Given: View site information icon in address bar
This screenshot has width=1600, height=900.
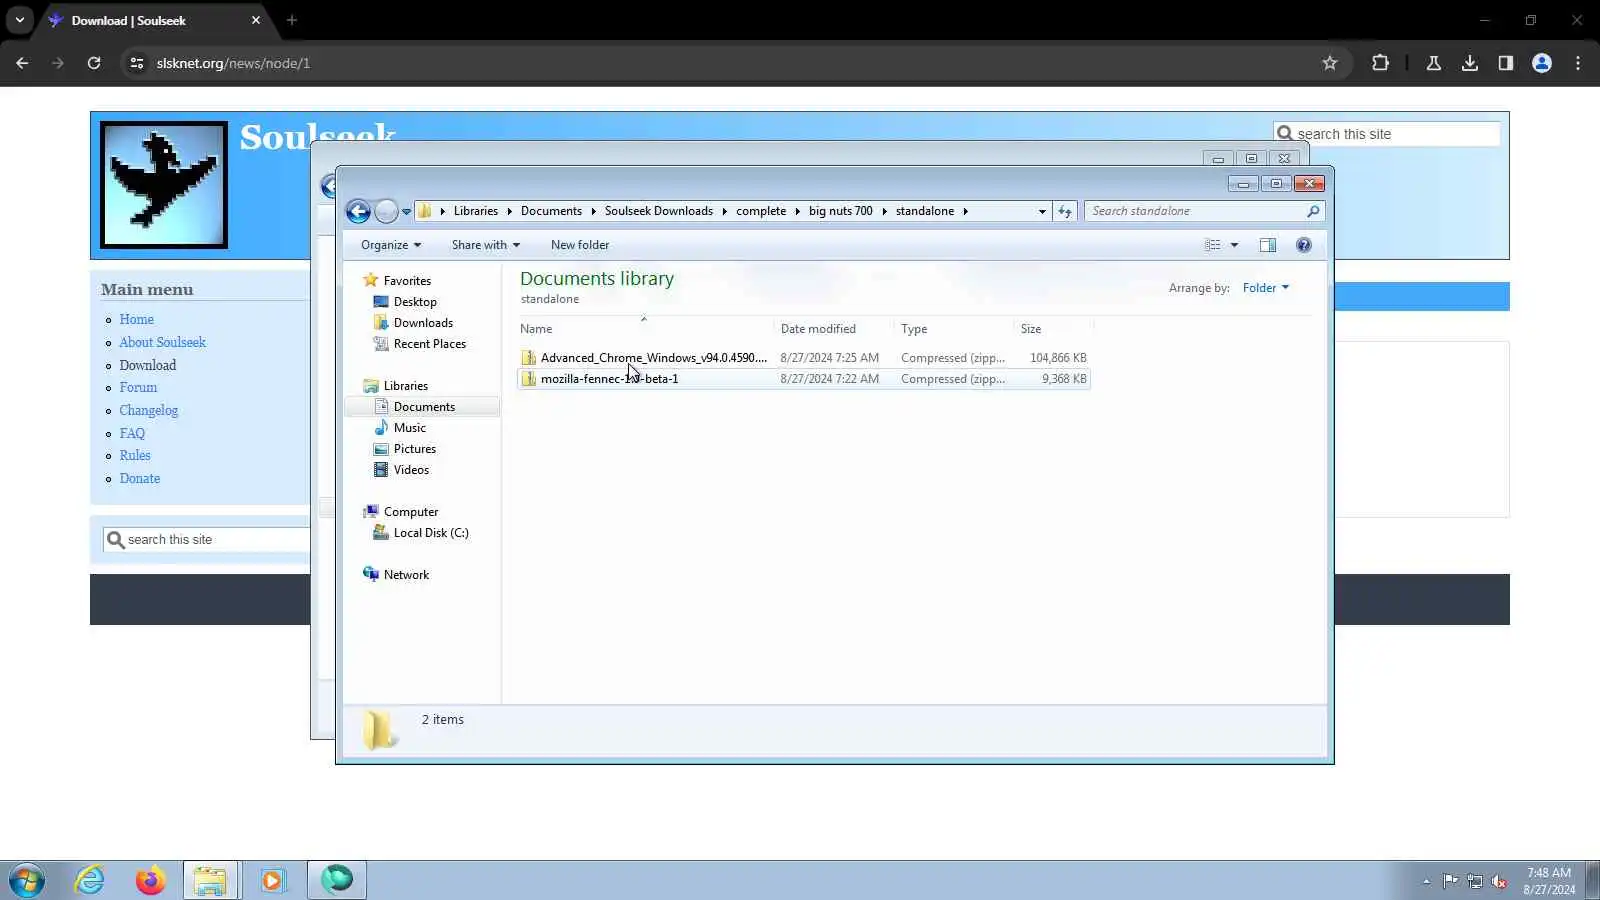Looking at the screenshot, I should point(137,63).
